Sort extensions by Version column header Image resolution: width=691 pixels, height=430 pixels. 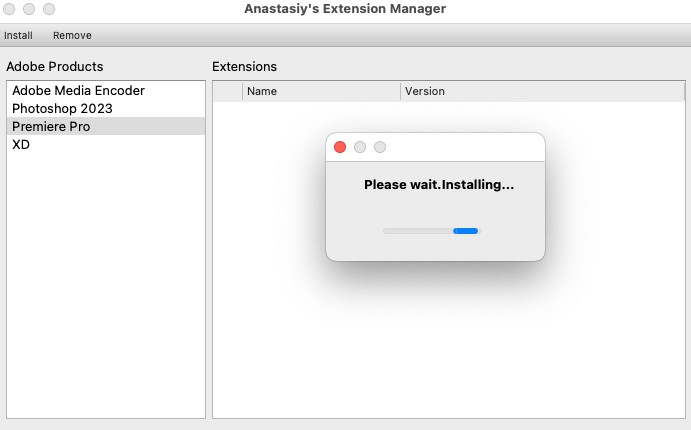click(x=540, y=91)
